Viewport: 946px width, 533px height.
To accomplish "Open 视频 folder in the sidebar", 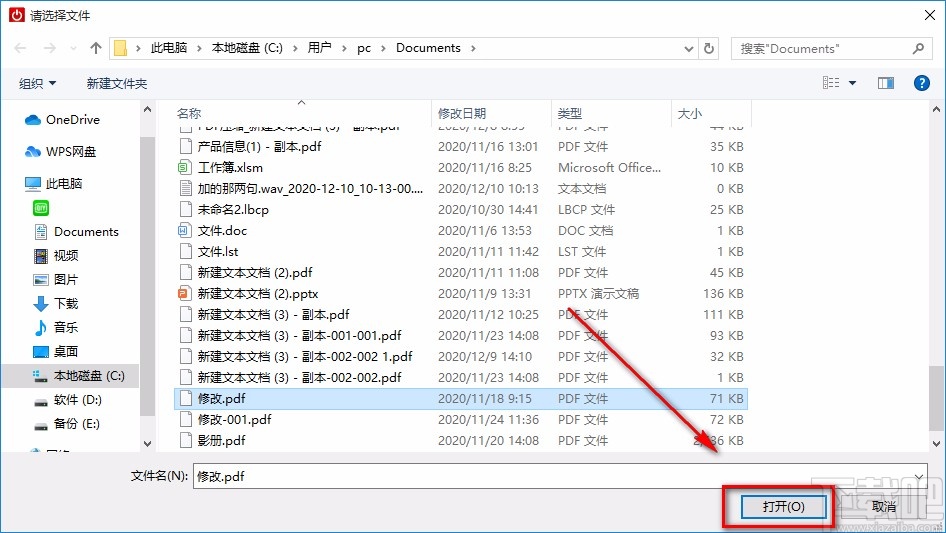I will tap(56, 256).
